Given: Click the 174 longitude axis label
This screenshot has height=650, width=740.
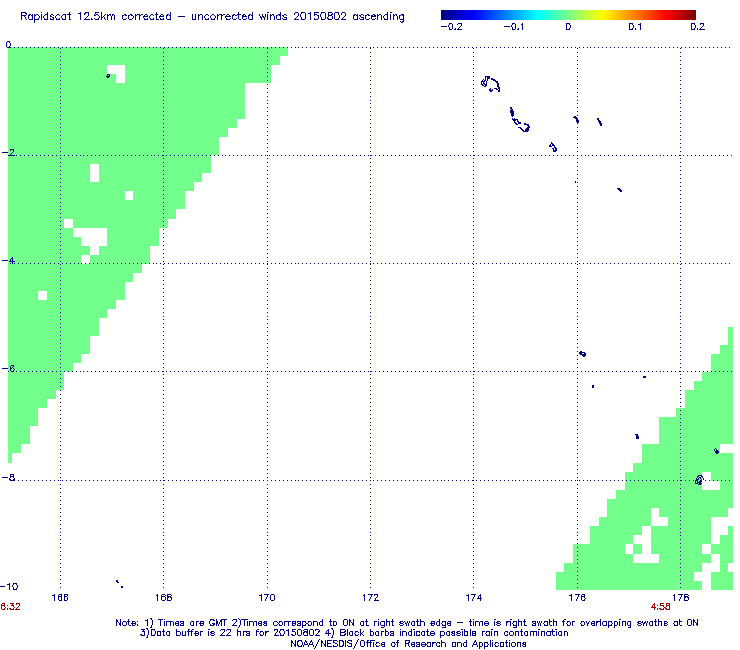Looking at the screenshot, I should tap(474, 598).
